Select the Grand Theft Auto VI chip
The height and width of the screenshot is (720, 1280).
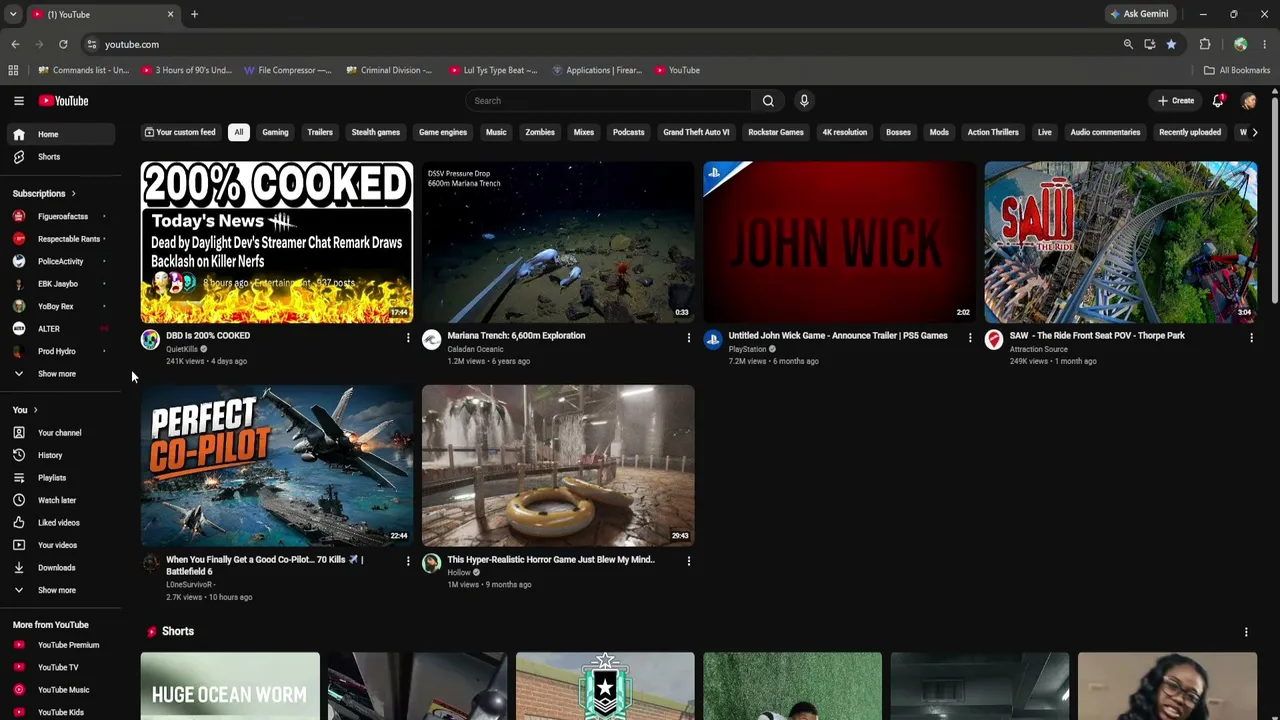click(696, 132)
